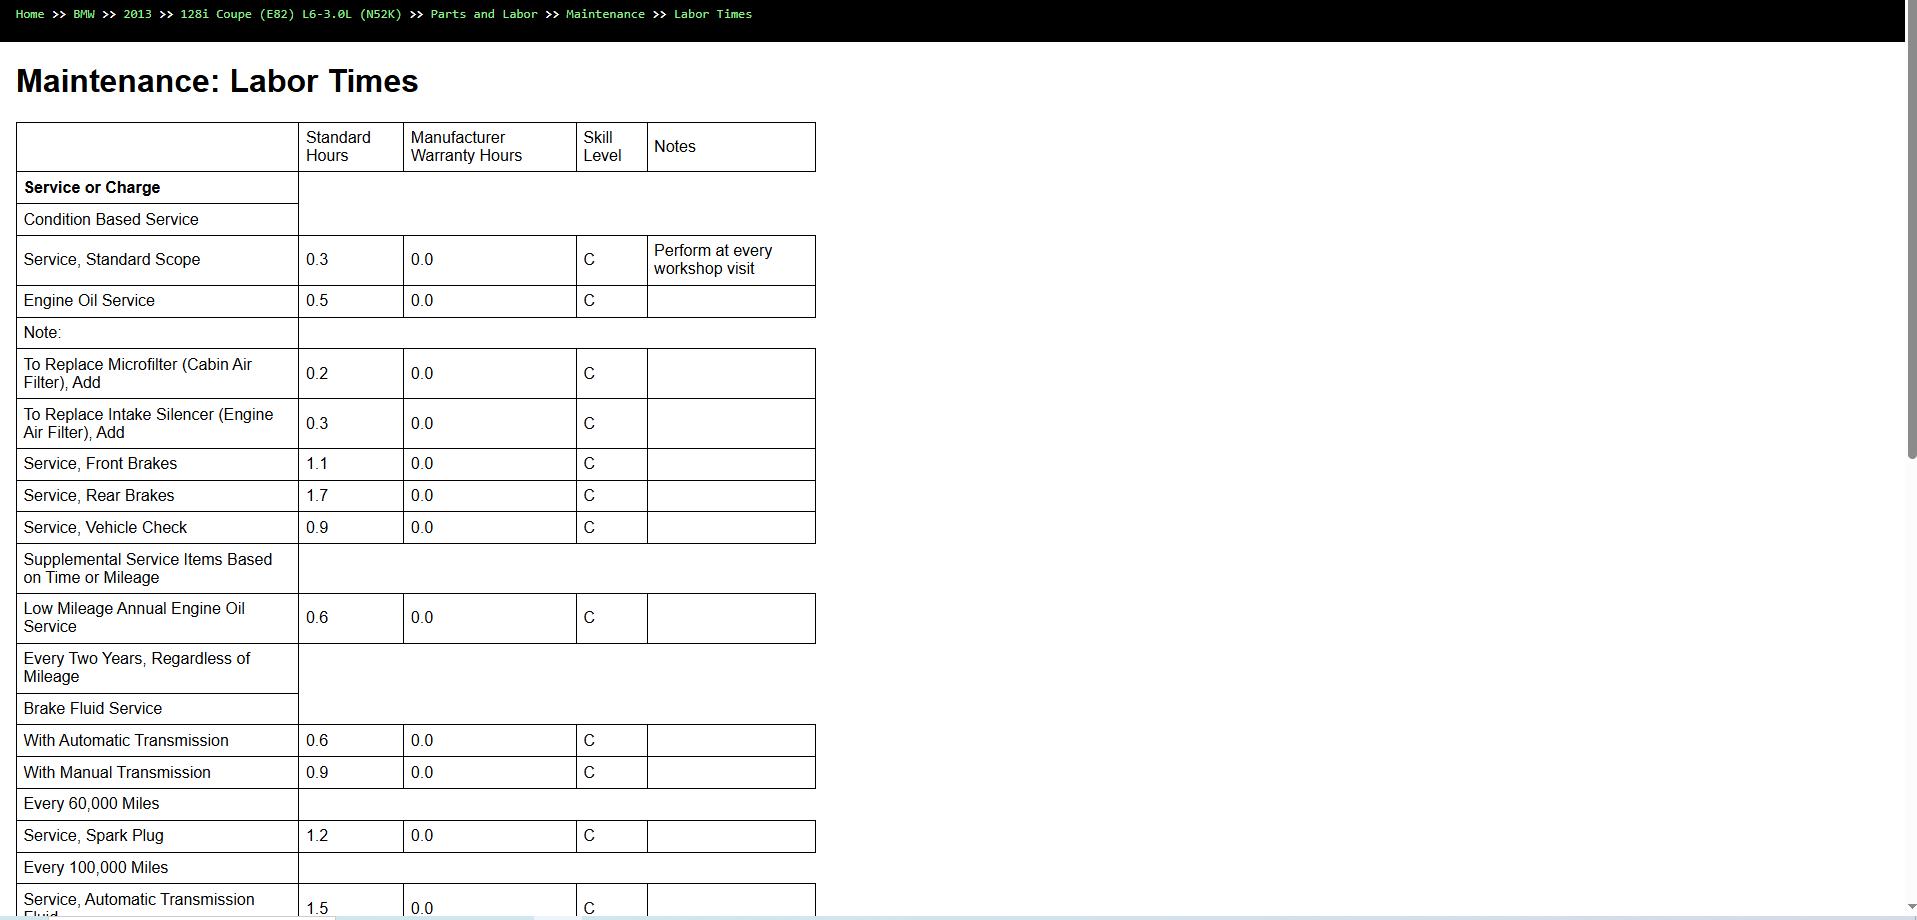
Task: Click To Replace Microfilter (Cabin Air Filter) row
Action: pos(157,374)
